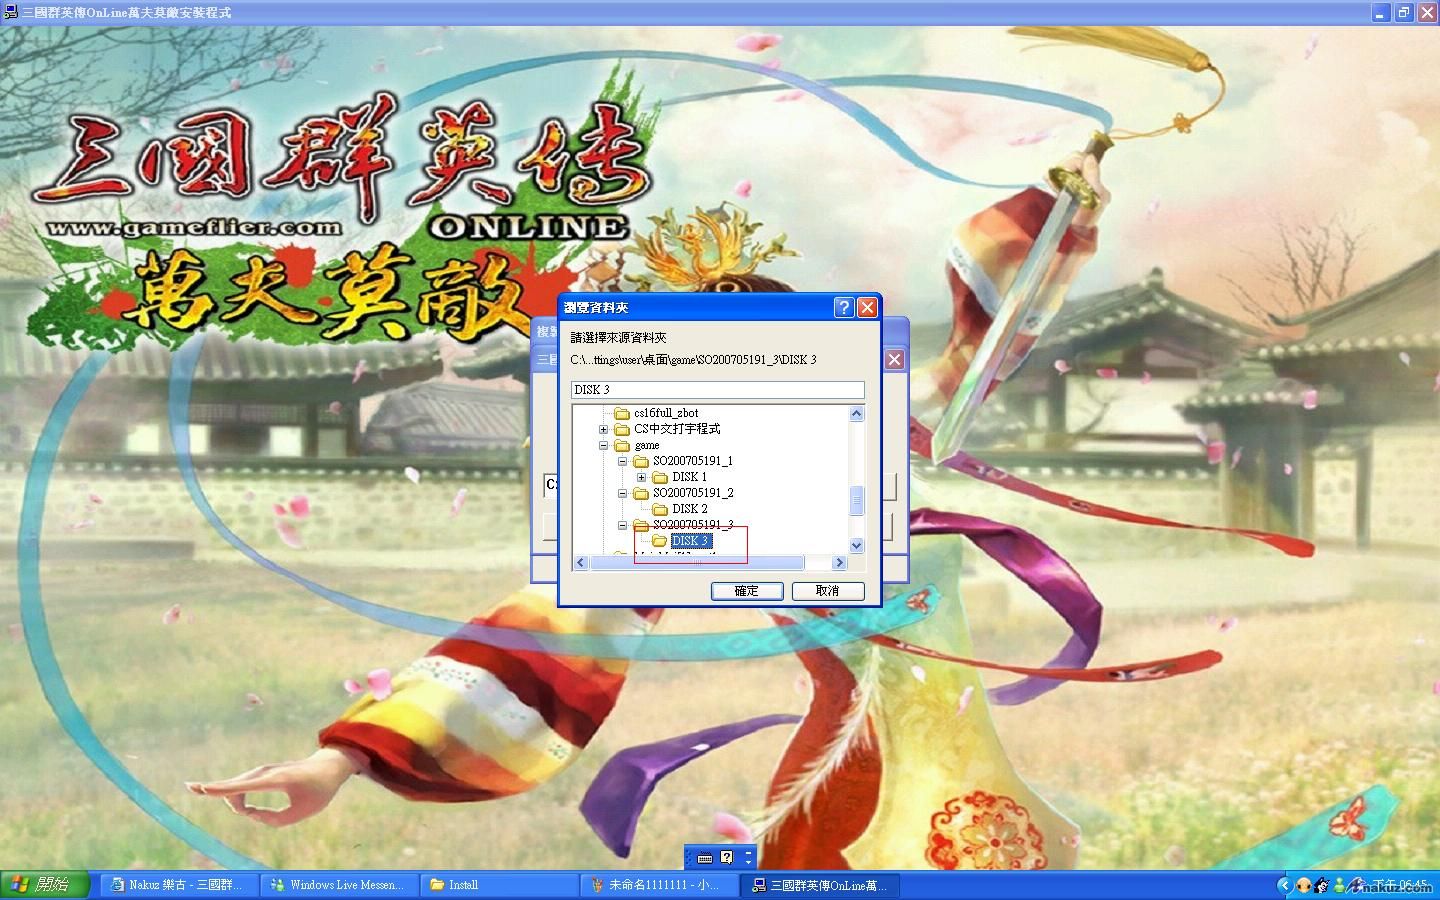Close the installer main window
The image size is (1440, 900).
coord(1427,12)
